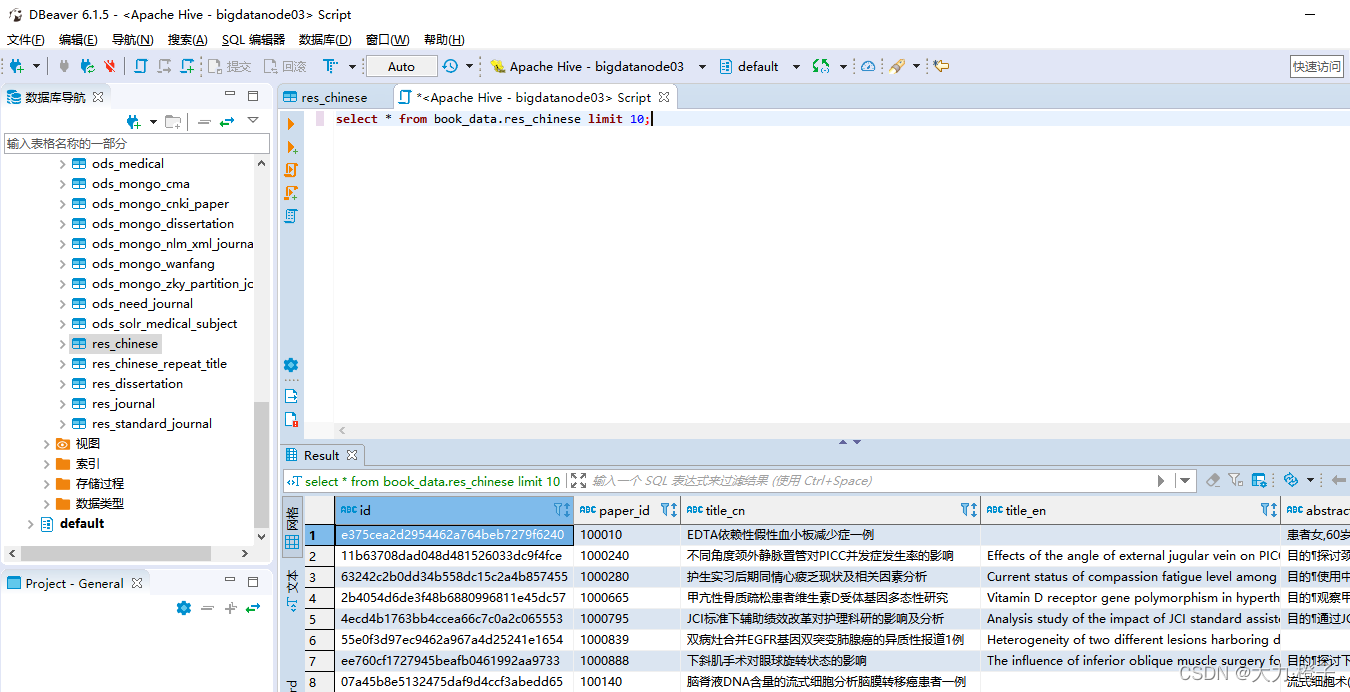This screenshot has width=1350, height=692.
Task: Click the pen tool toolbar icon
Action: (x=897, y=66)
